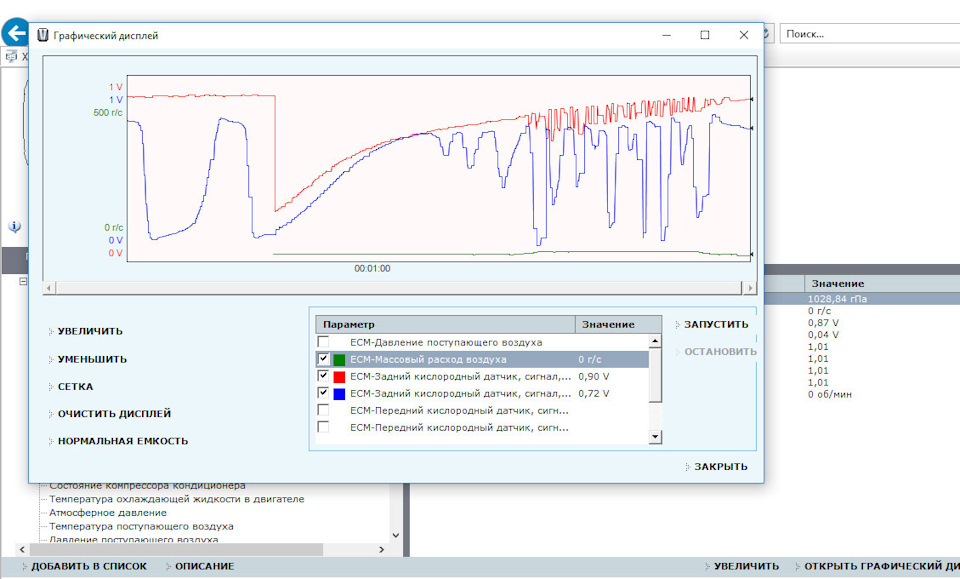Click ЗАКРЫТЬ to close the dialog

(721, 466)
